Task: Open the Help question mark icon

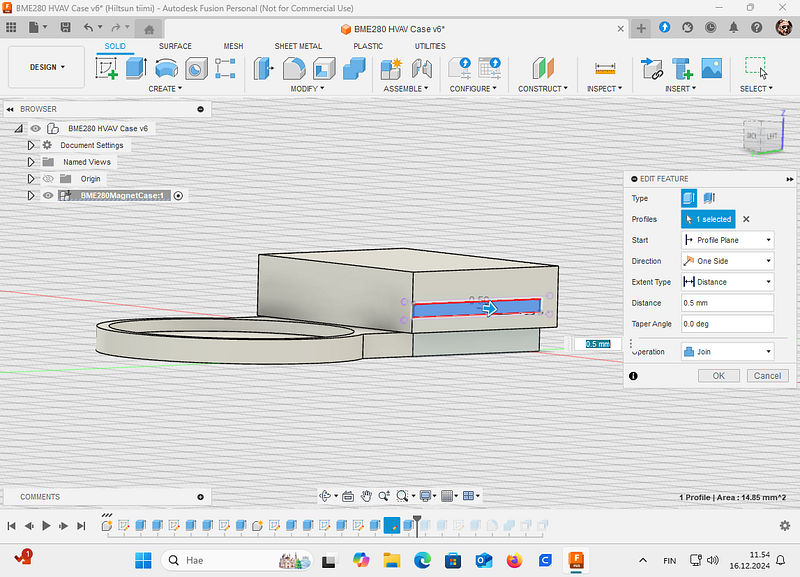Action: pos(757,28)
